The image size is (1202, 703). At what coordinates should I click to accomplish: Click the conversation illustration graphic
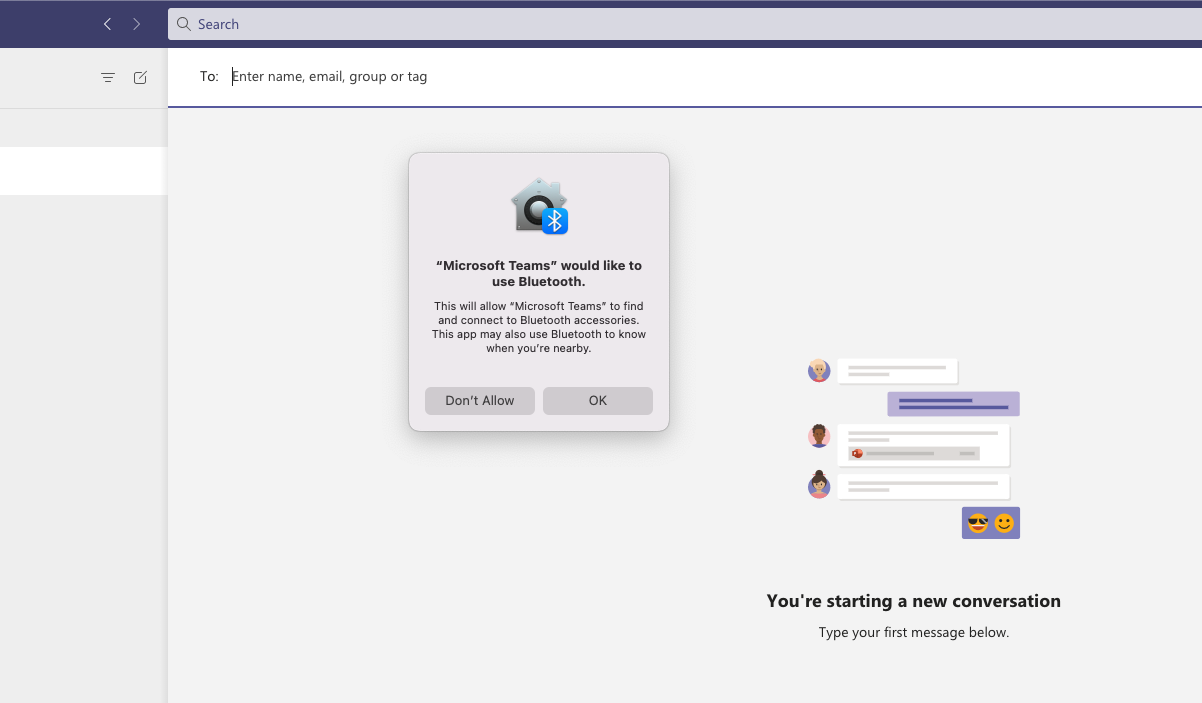(913, 448)
